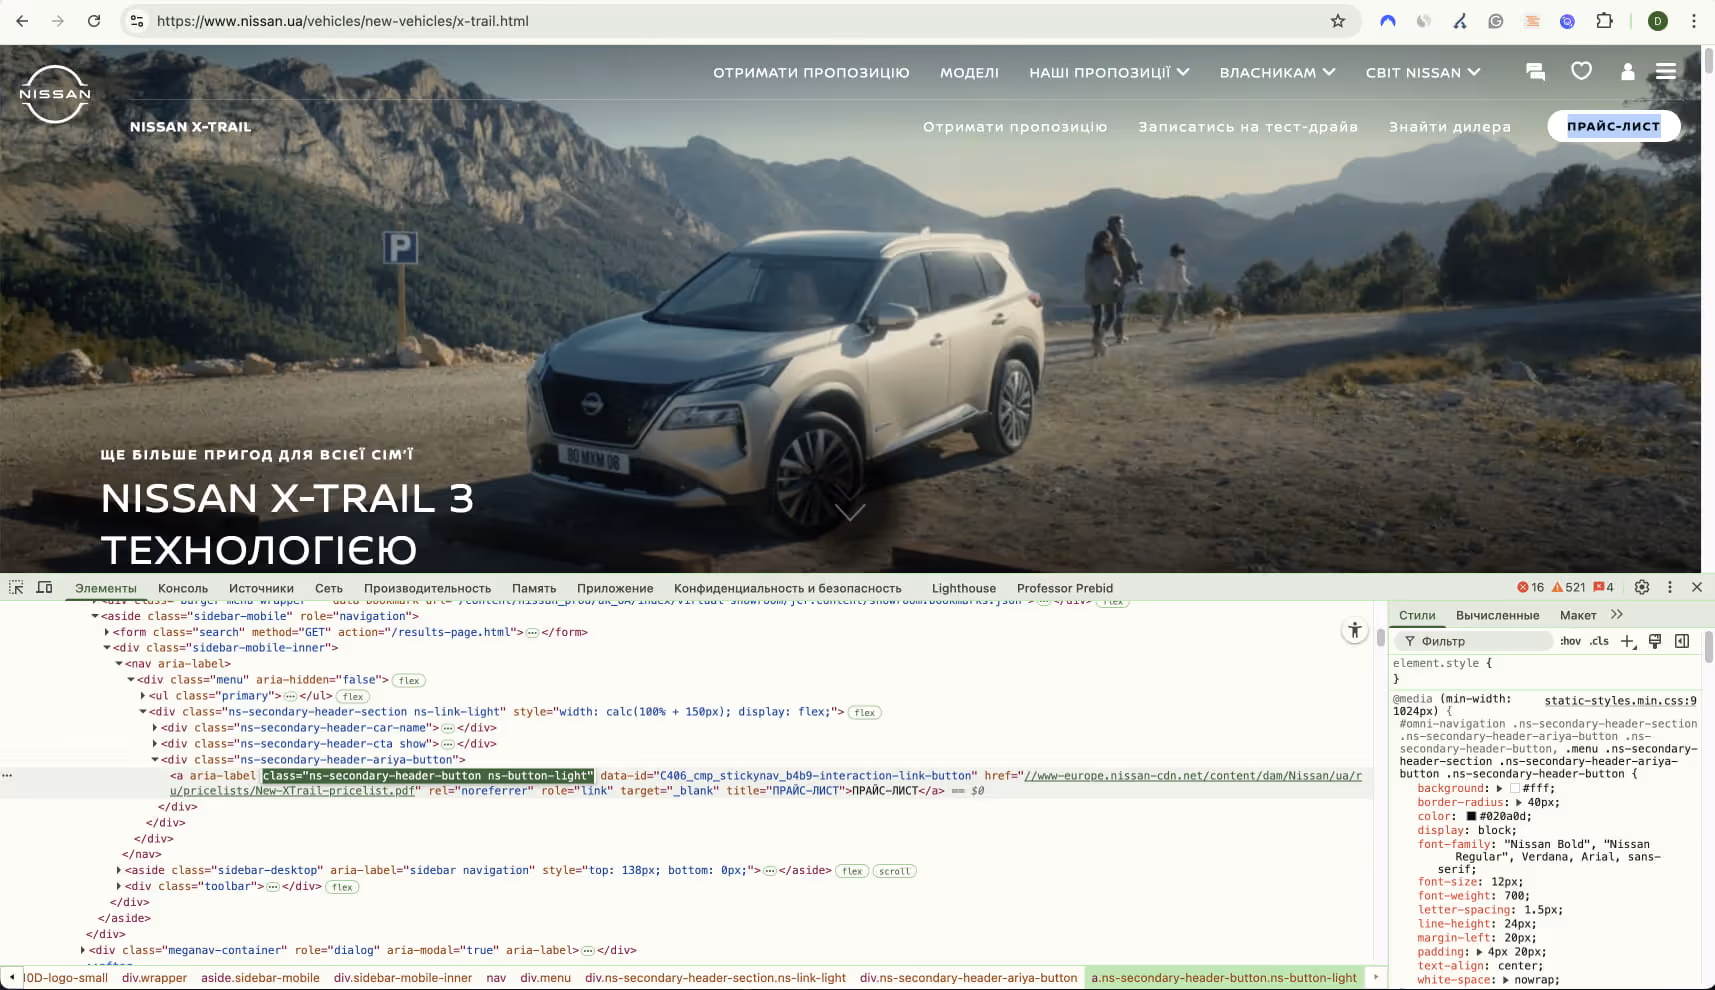Activate the DevTools element inspector tool
Screen dimensions: 1715x990
click(16, 587)
